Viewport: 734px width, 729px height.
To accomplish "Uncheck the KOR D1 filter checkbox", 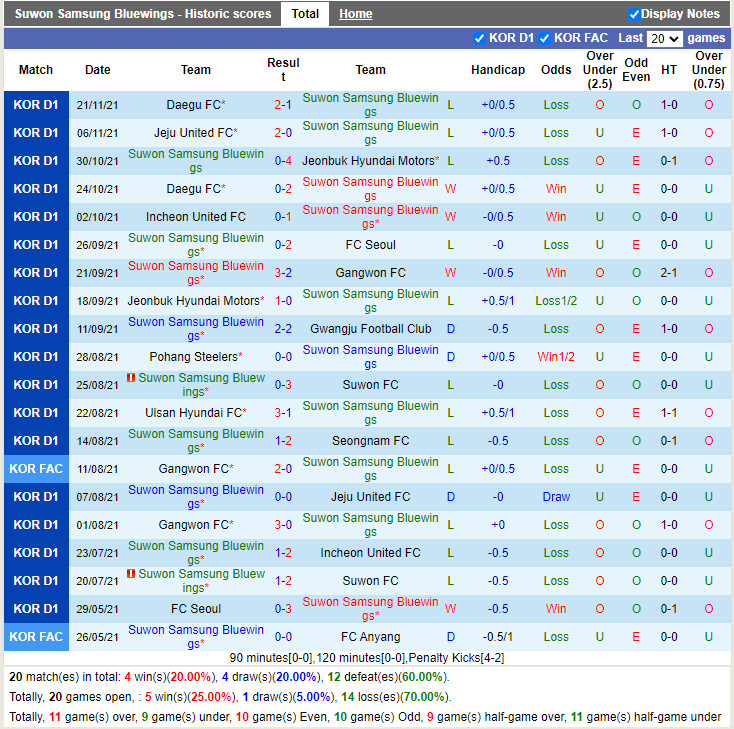I will click(480, 38).
